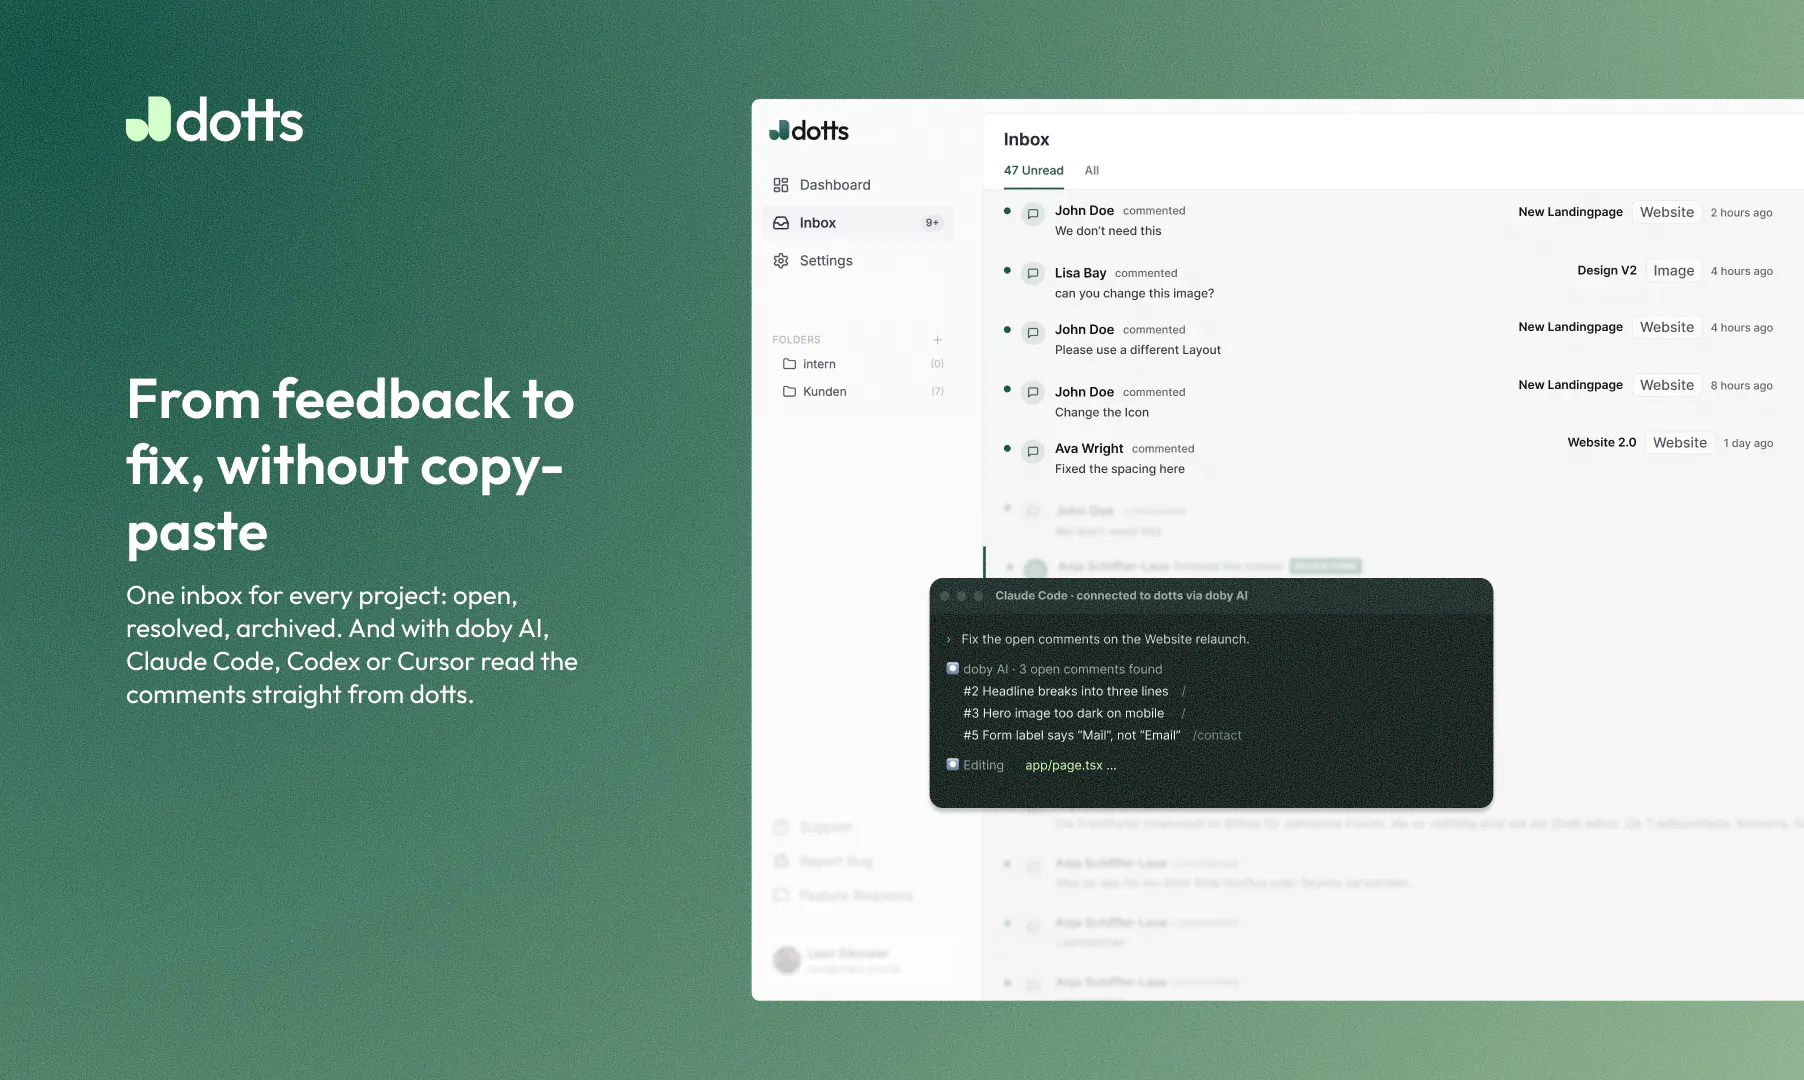Image resolution: width=1804 pixels, height=1080 pixels.
Task: Click the "From feedback to fix" headline
Action: coord(351,466)
